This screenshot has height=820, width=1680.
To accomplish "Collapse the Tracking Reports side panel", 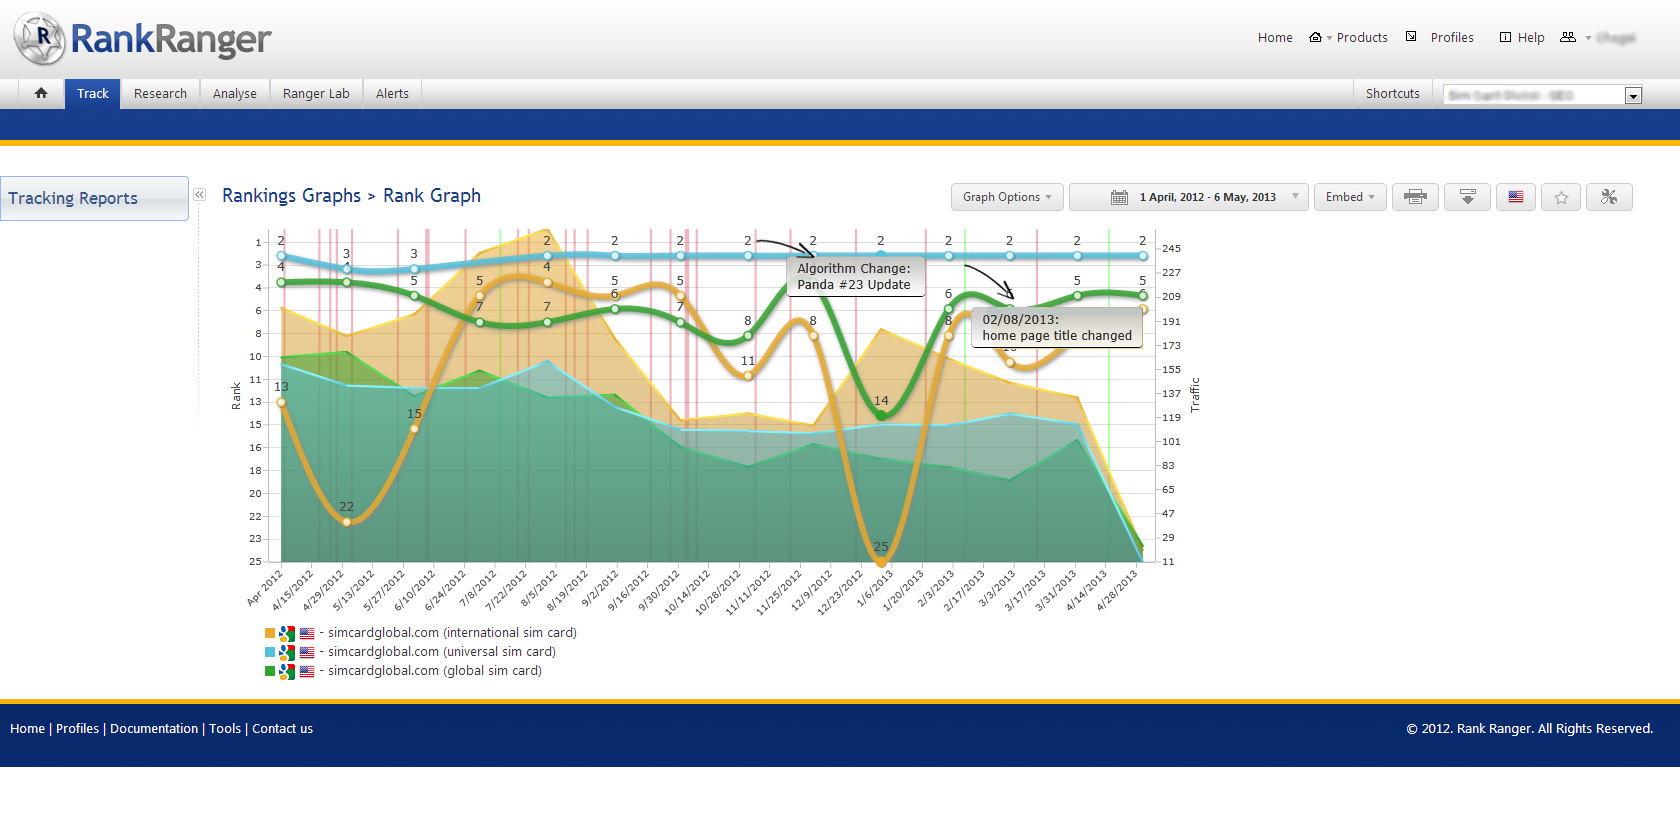I will click(x=199, y=195).
